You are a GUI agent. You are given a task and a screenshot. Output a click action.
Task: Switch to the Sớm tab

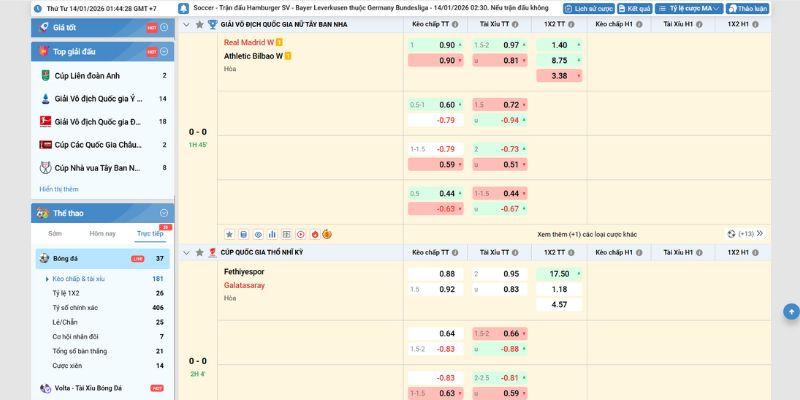point(55,233)
